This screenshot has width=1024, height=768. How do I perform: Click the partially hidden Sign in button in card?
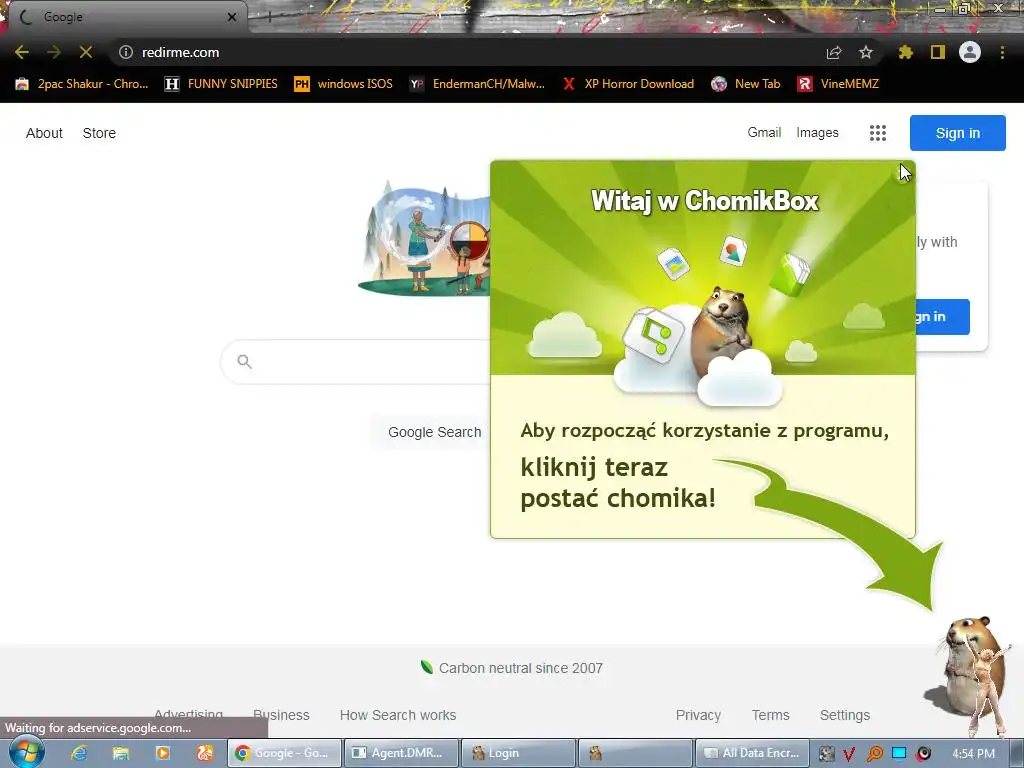(x=942, y=317)
